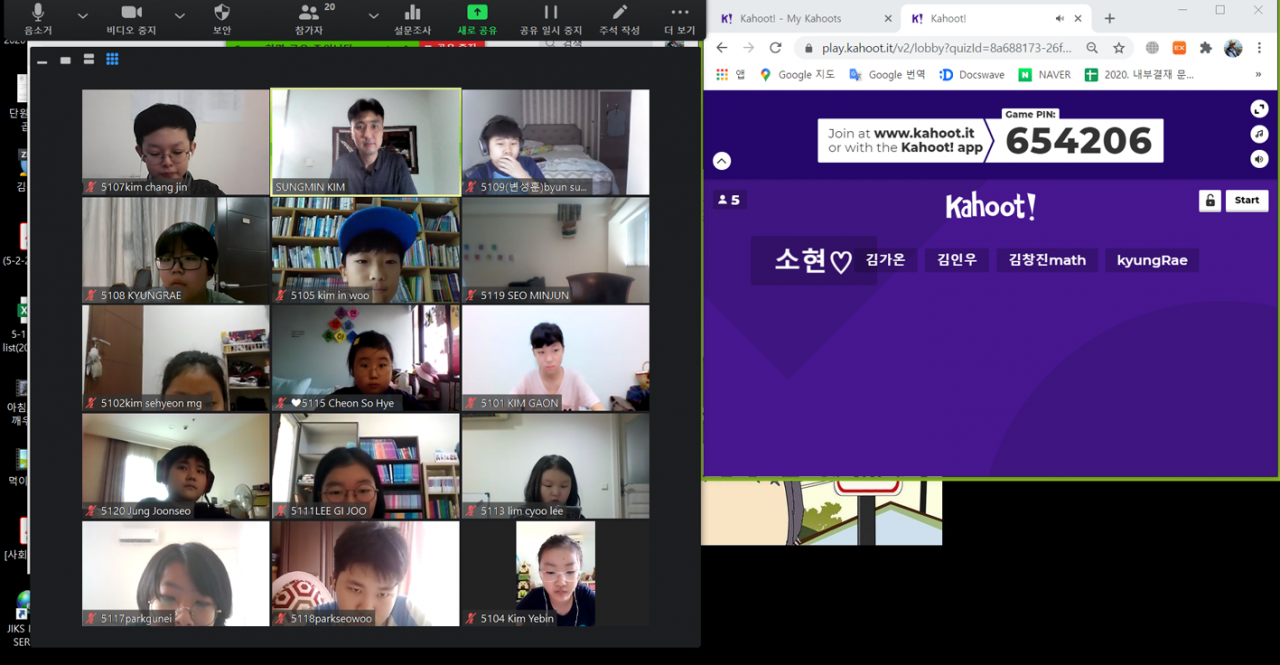Open the zoom magnifier icon in address bar
The image size is (1280, 665).
click(x=1092, y=48)
